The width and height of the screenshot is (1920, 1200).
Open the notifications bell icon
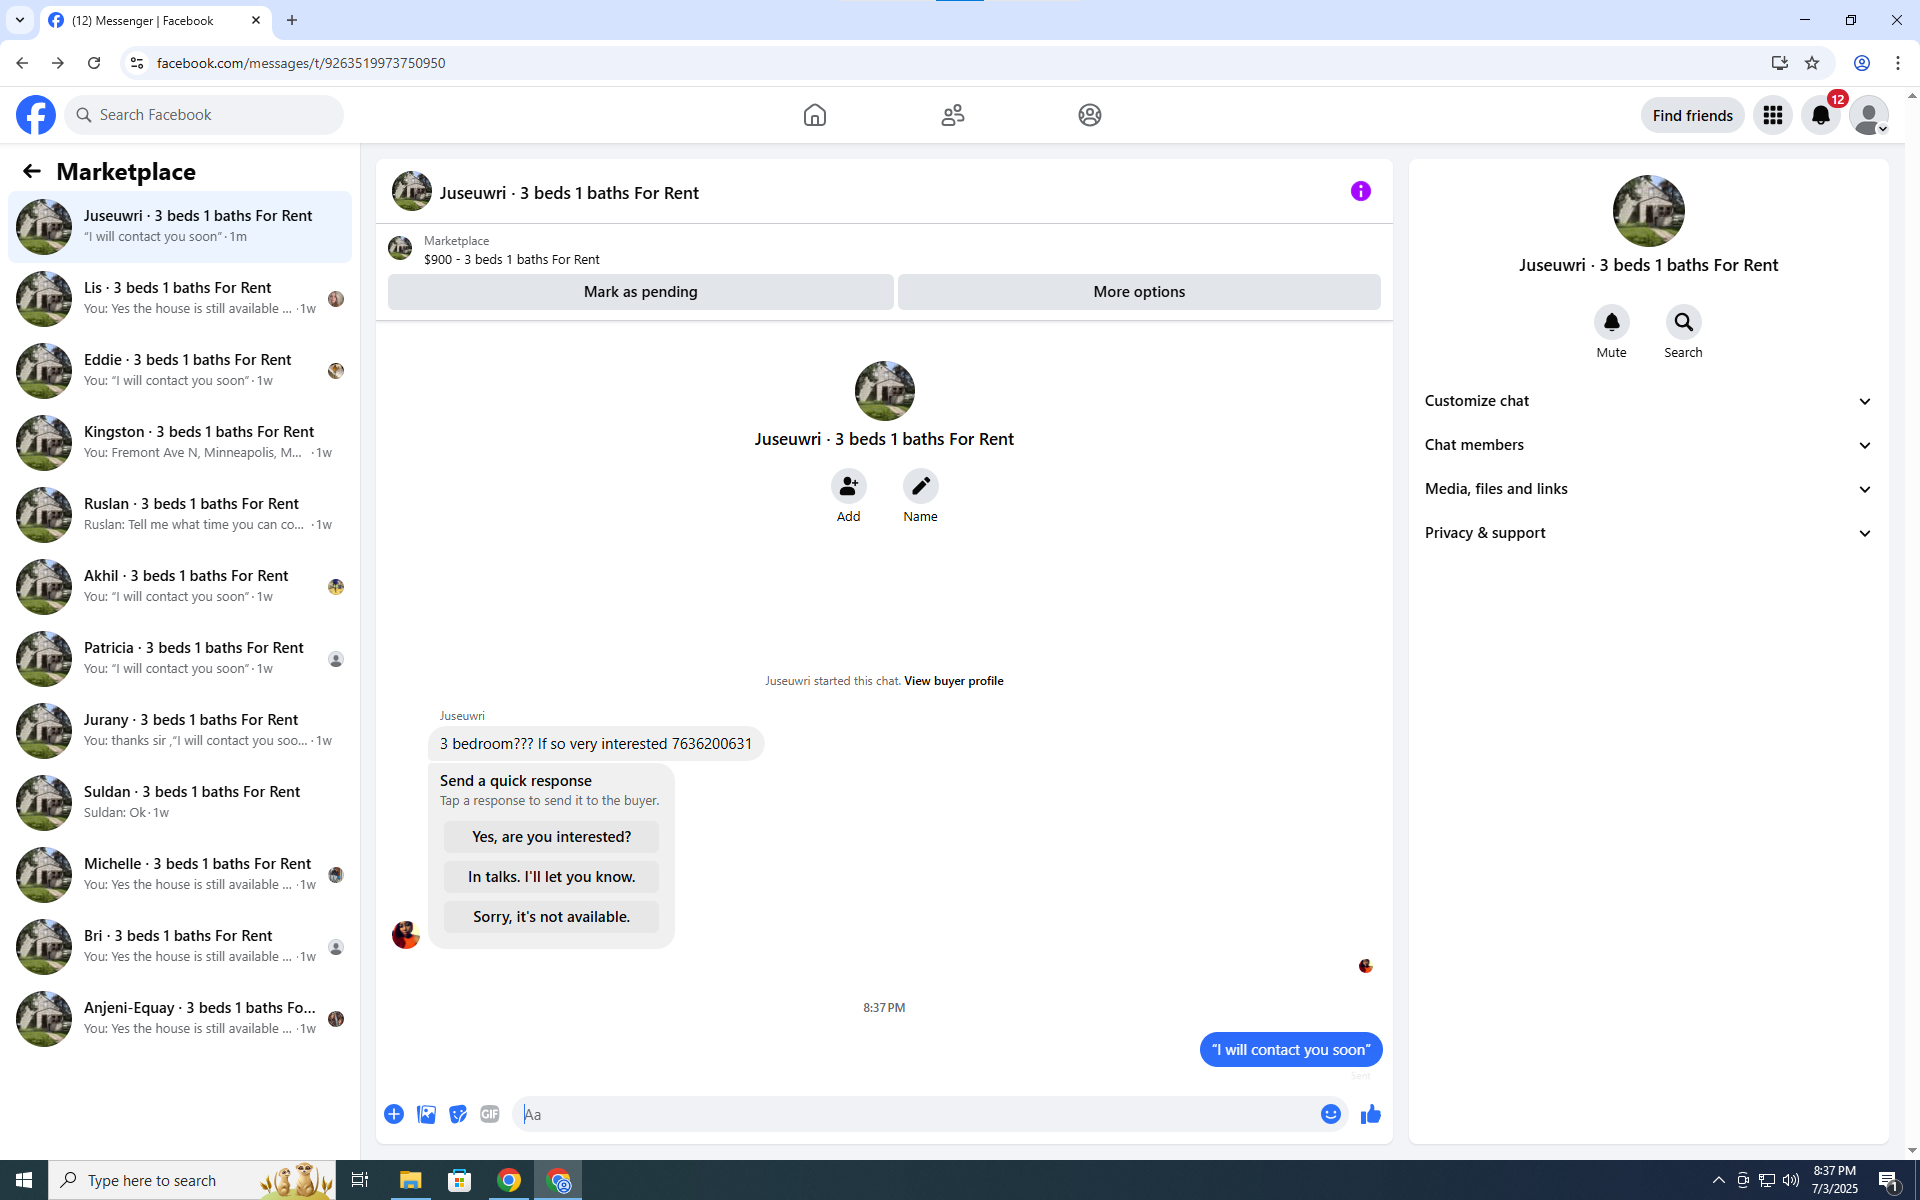pyautogui.click(x=1820, y=115)
